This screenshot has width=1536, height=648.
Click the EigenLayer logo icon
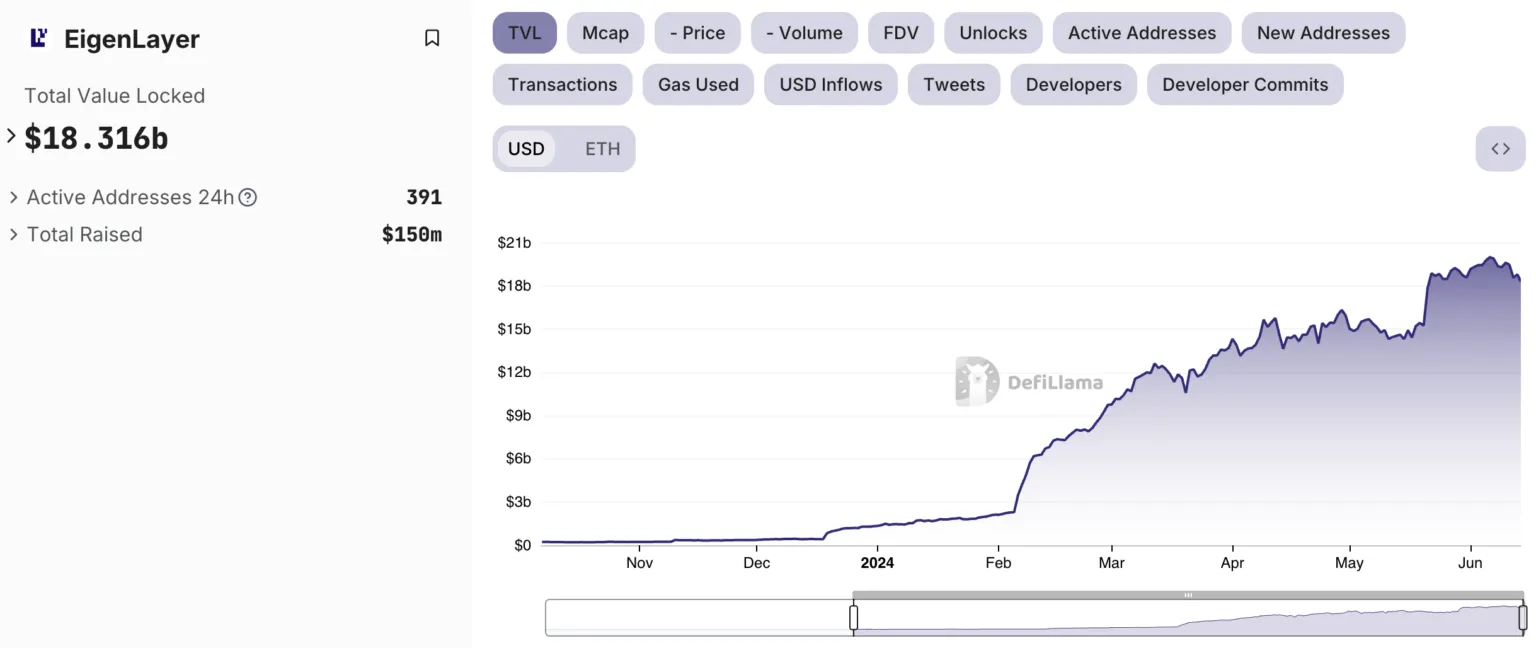[x=39, y=38]
